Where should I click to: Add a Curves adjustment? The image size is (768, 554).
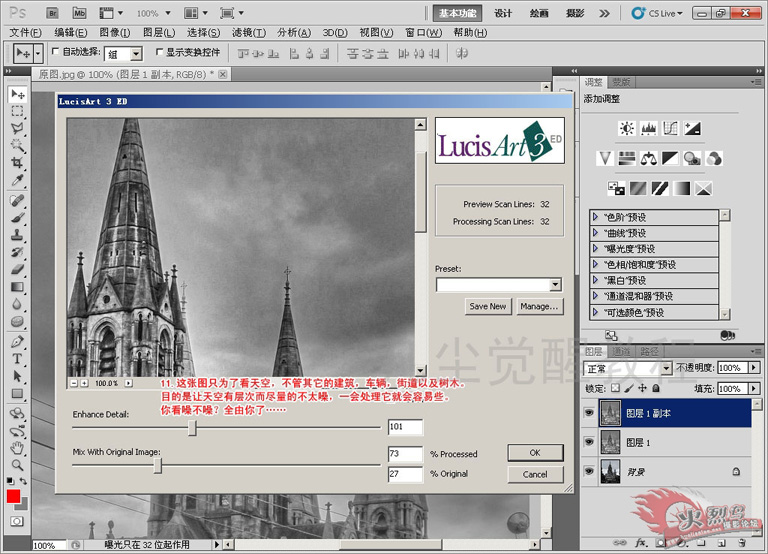(x=670, y=128)
